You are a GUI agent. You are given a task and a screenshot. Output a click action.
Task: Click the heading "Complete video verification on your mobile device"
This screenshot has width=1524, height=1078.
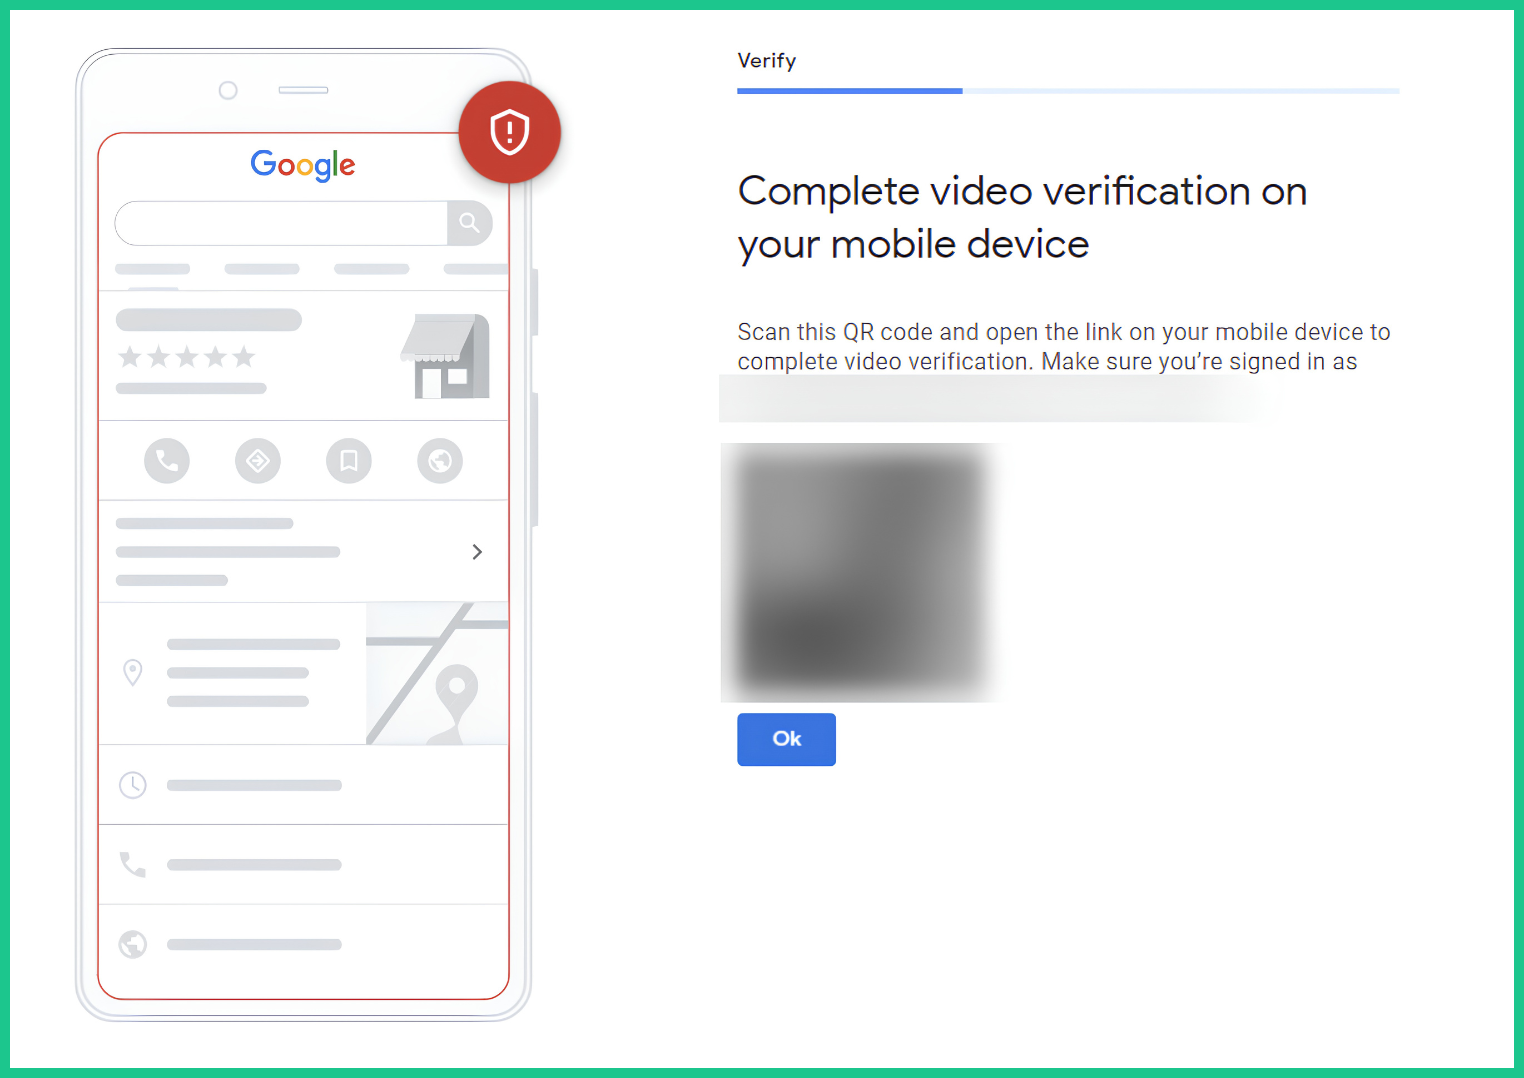point(1022,217)
